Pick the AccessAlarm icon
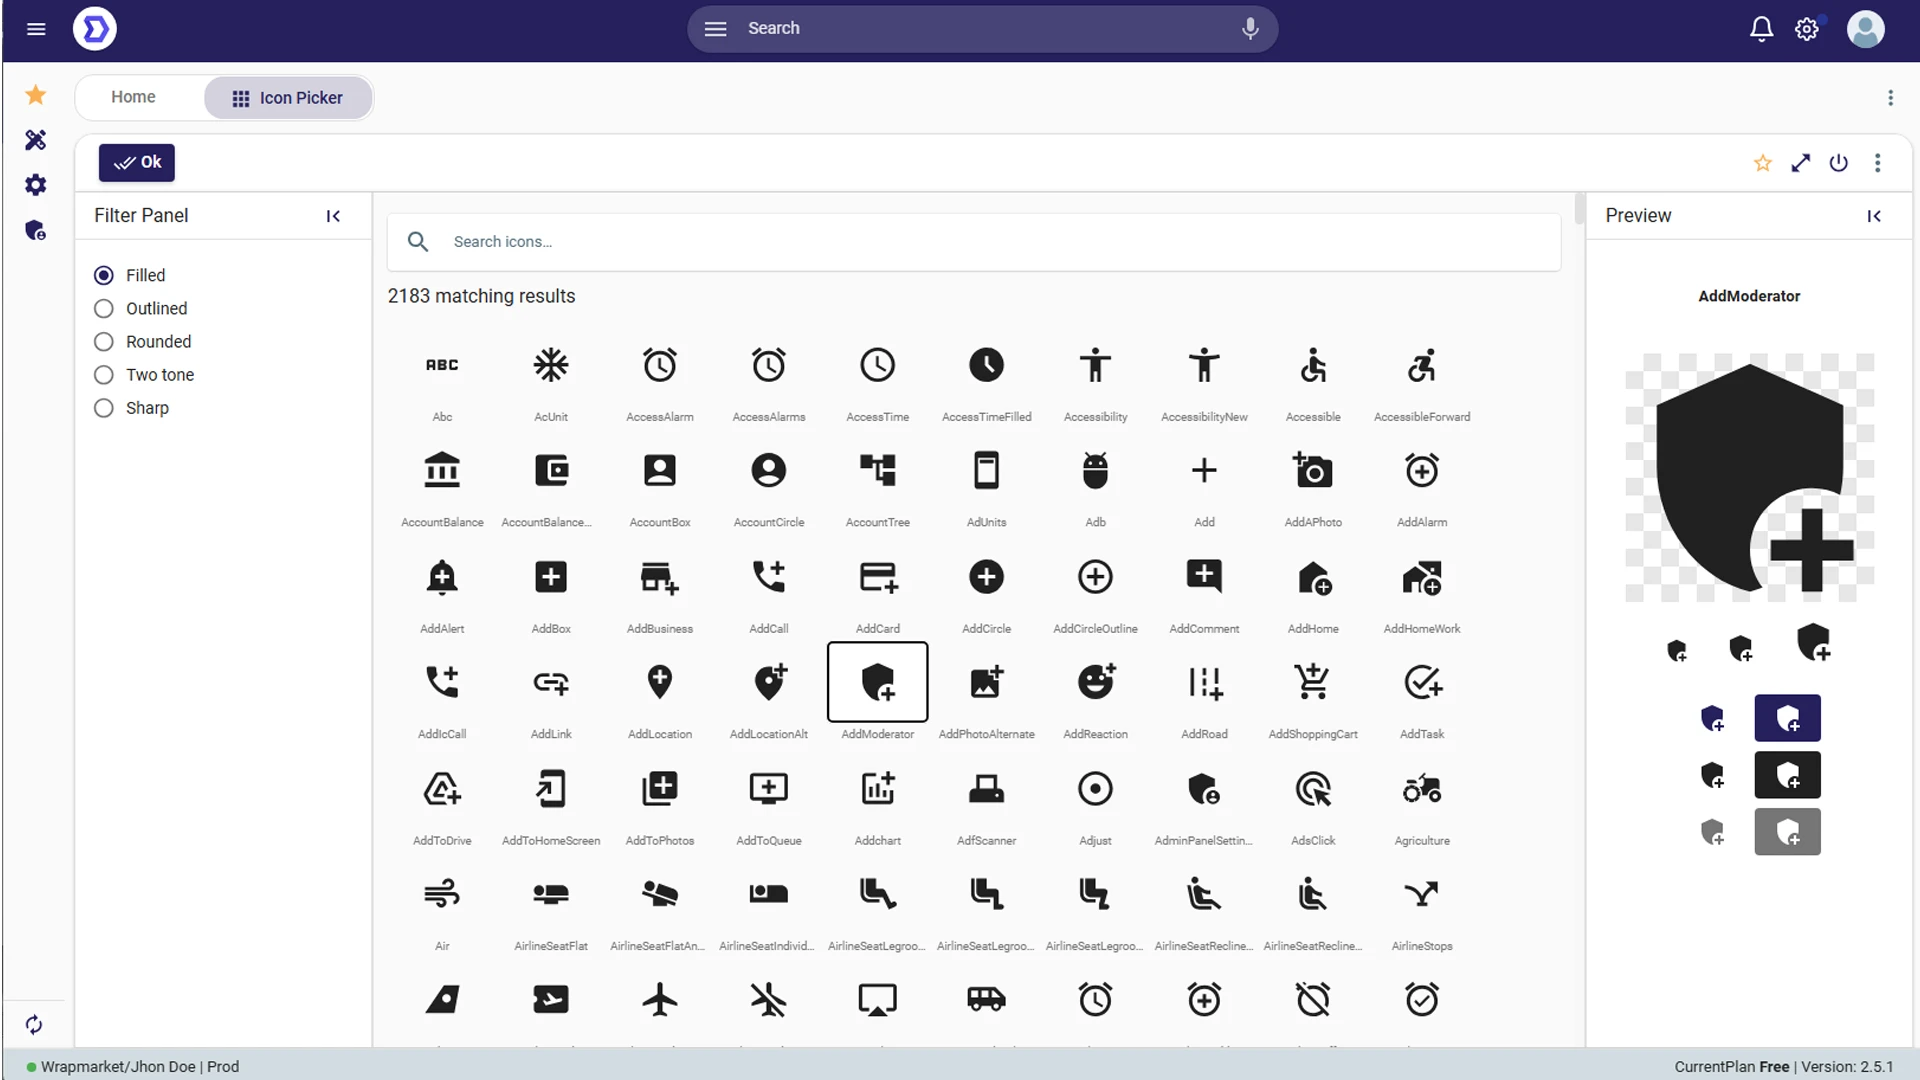Viewport: 1920px width, 1080px height. point(660,365)
